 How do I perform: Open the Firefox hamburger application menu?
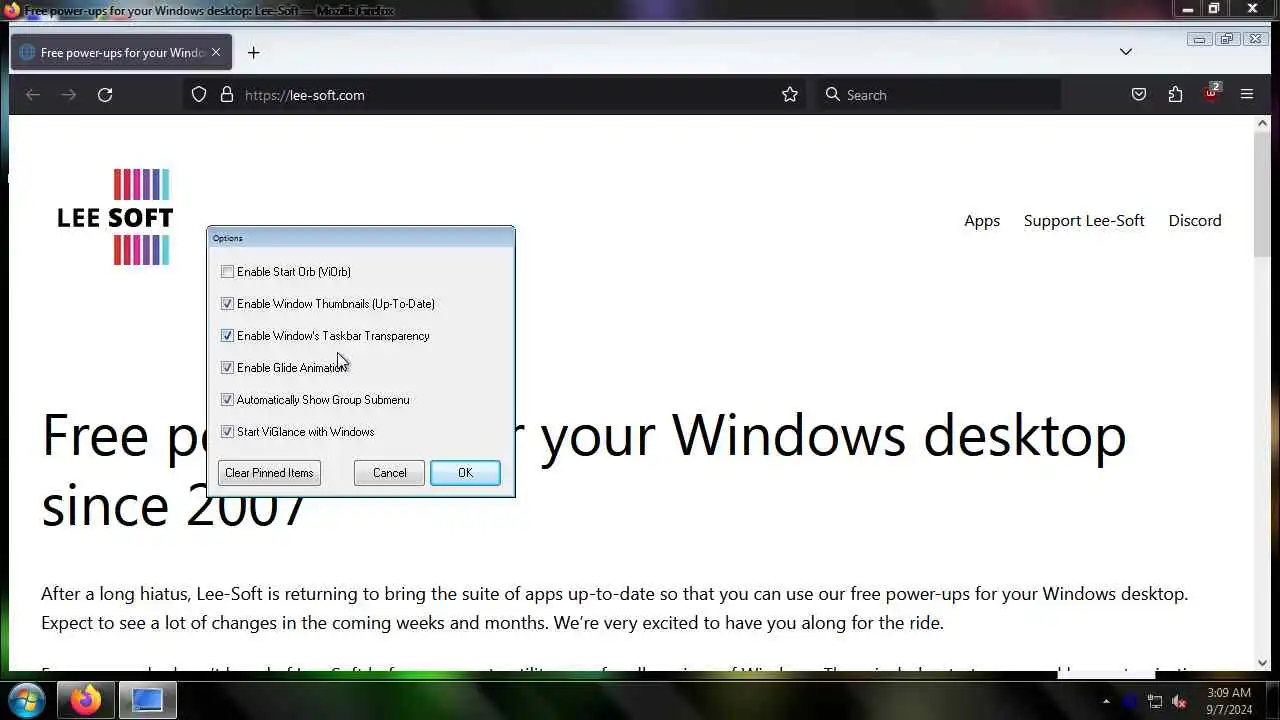point(1247,95)
